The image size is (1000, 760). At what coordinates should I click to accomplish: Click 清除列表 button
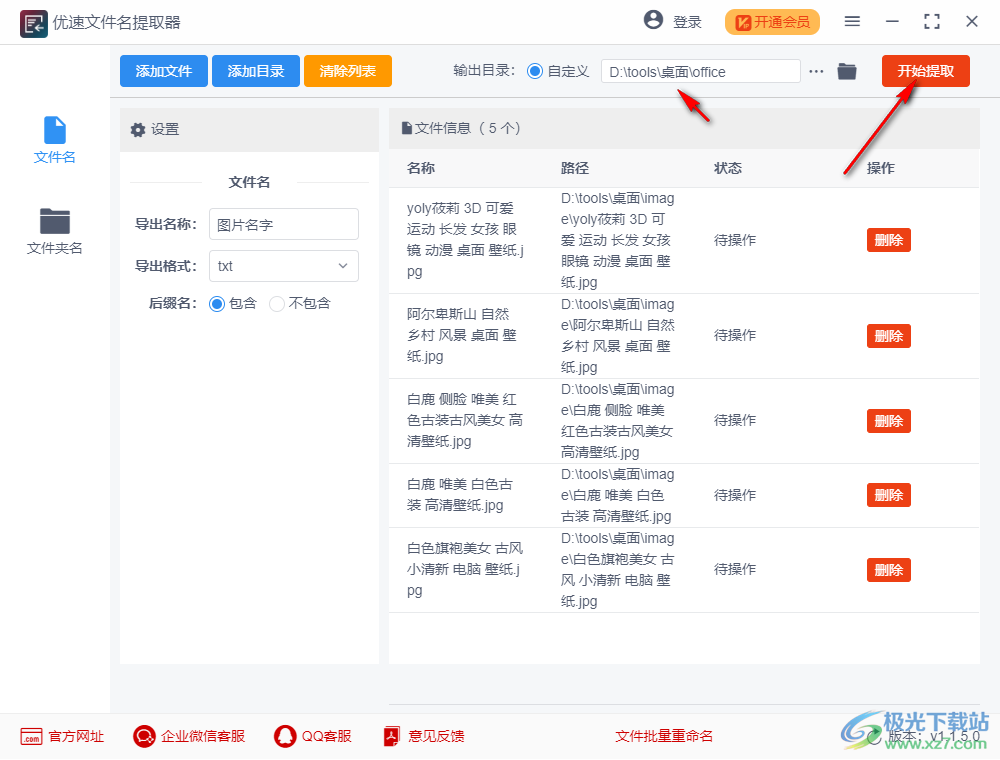tap(348, 71)
